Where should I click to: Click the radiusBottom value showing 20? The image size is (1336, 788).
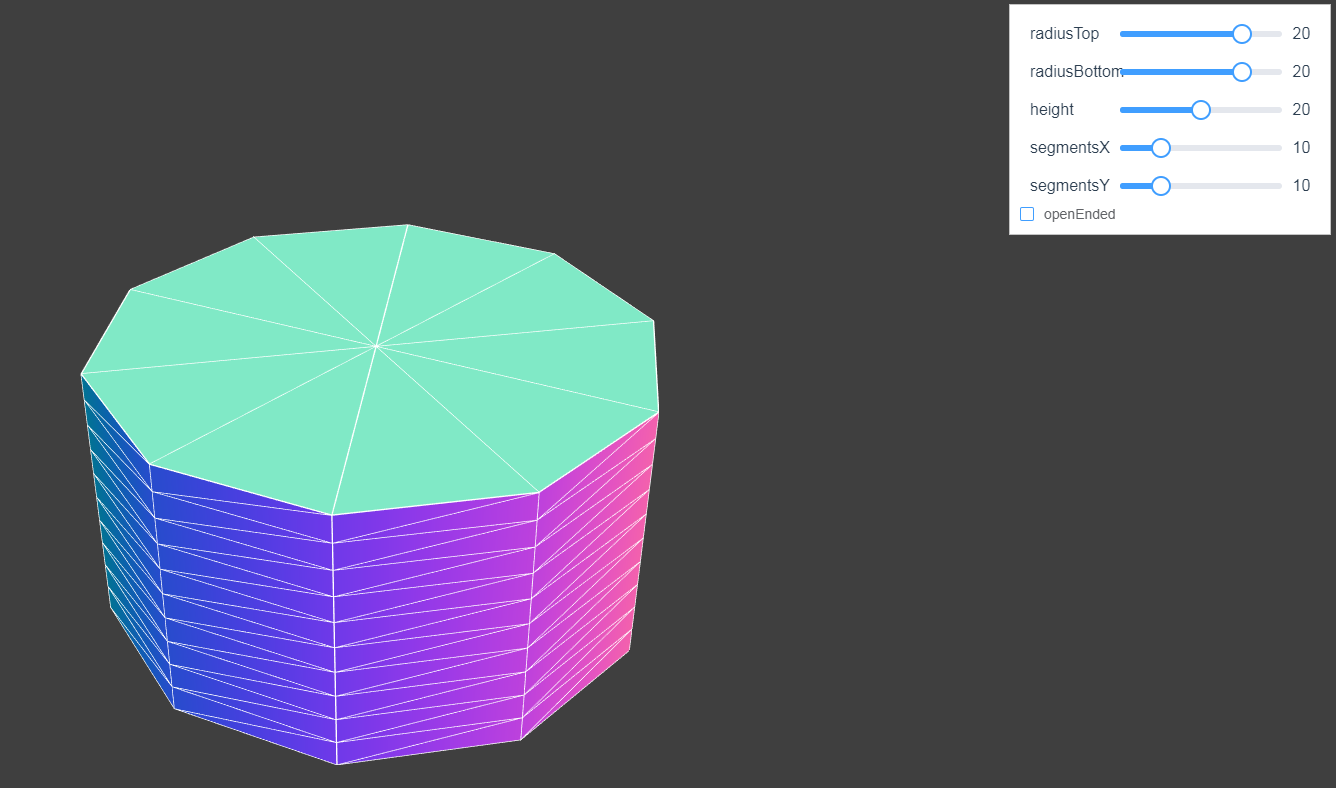pos(1301,71)
